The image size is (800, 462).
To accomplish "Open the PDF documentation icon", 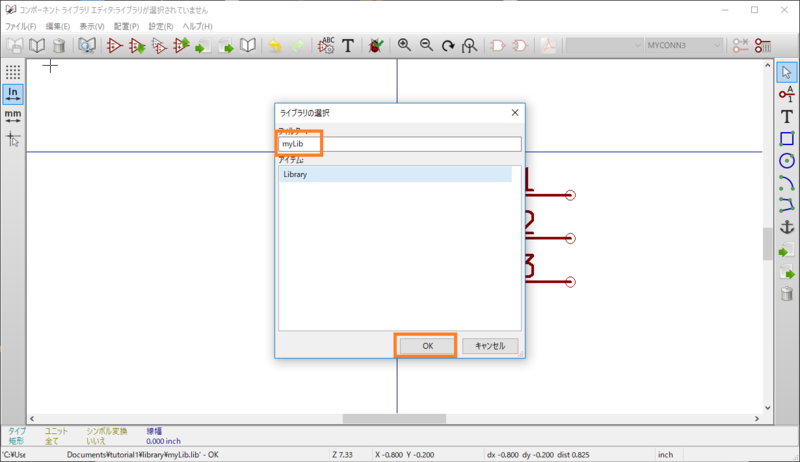I will coord(548,46).
